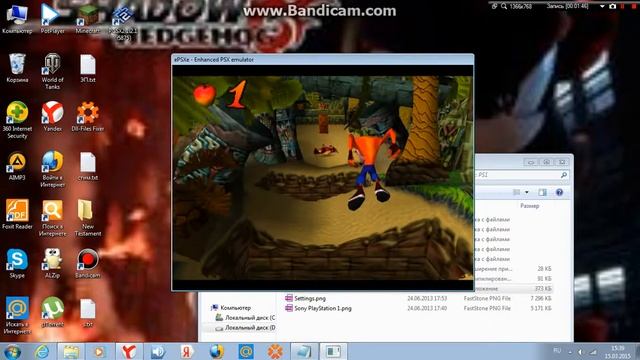Open Windows Explorer taskbar button
The height and width of the screenshot is (360, 640).
point(71,352)
